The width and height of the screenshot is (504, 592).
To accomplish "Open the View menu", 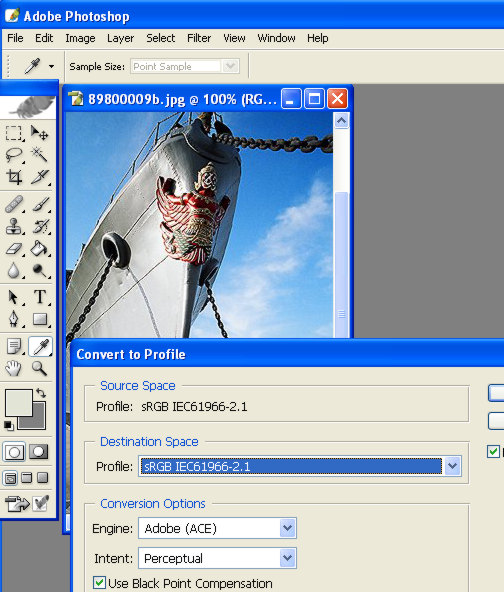I will click(234, 38).
